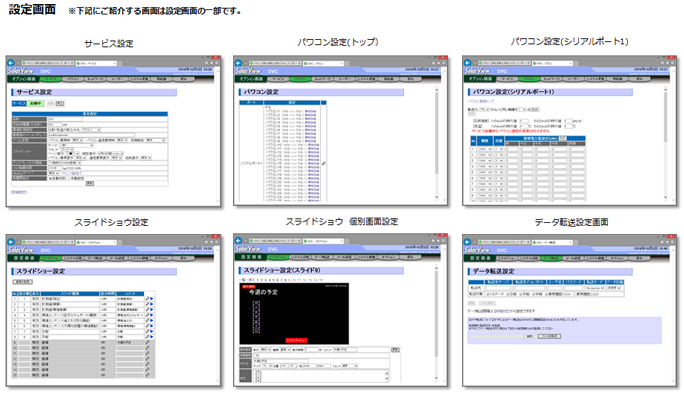This screenshot has width=684, height=393.
Task: Click edit wrench icon for slideshow row 12
Action: pyautogui.click(x=147, y=359)
